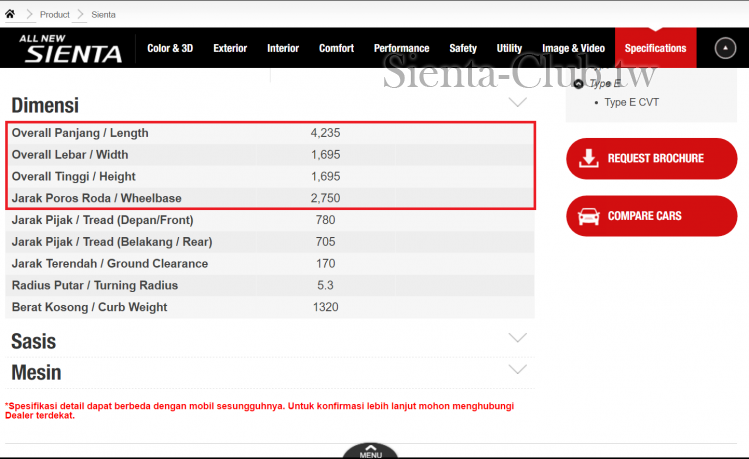Click the car icon on Compare Cars

589,216
